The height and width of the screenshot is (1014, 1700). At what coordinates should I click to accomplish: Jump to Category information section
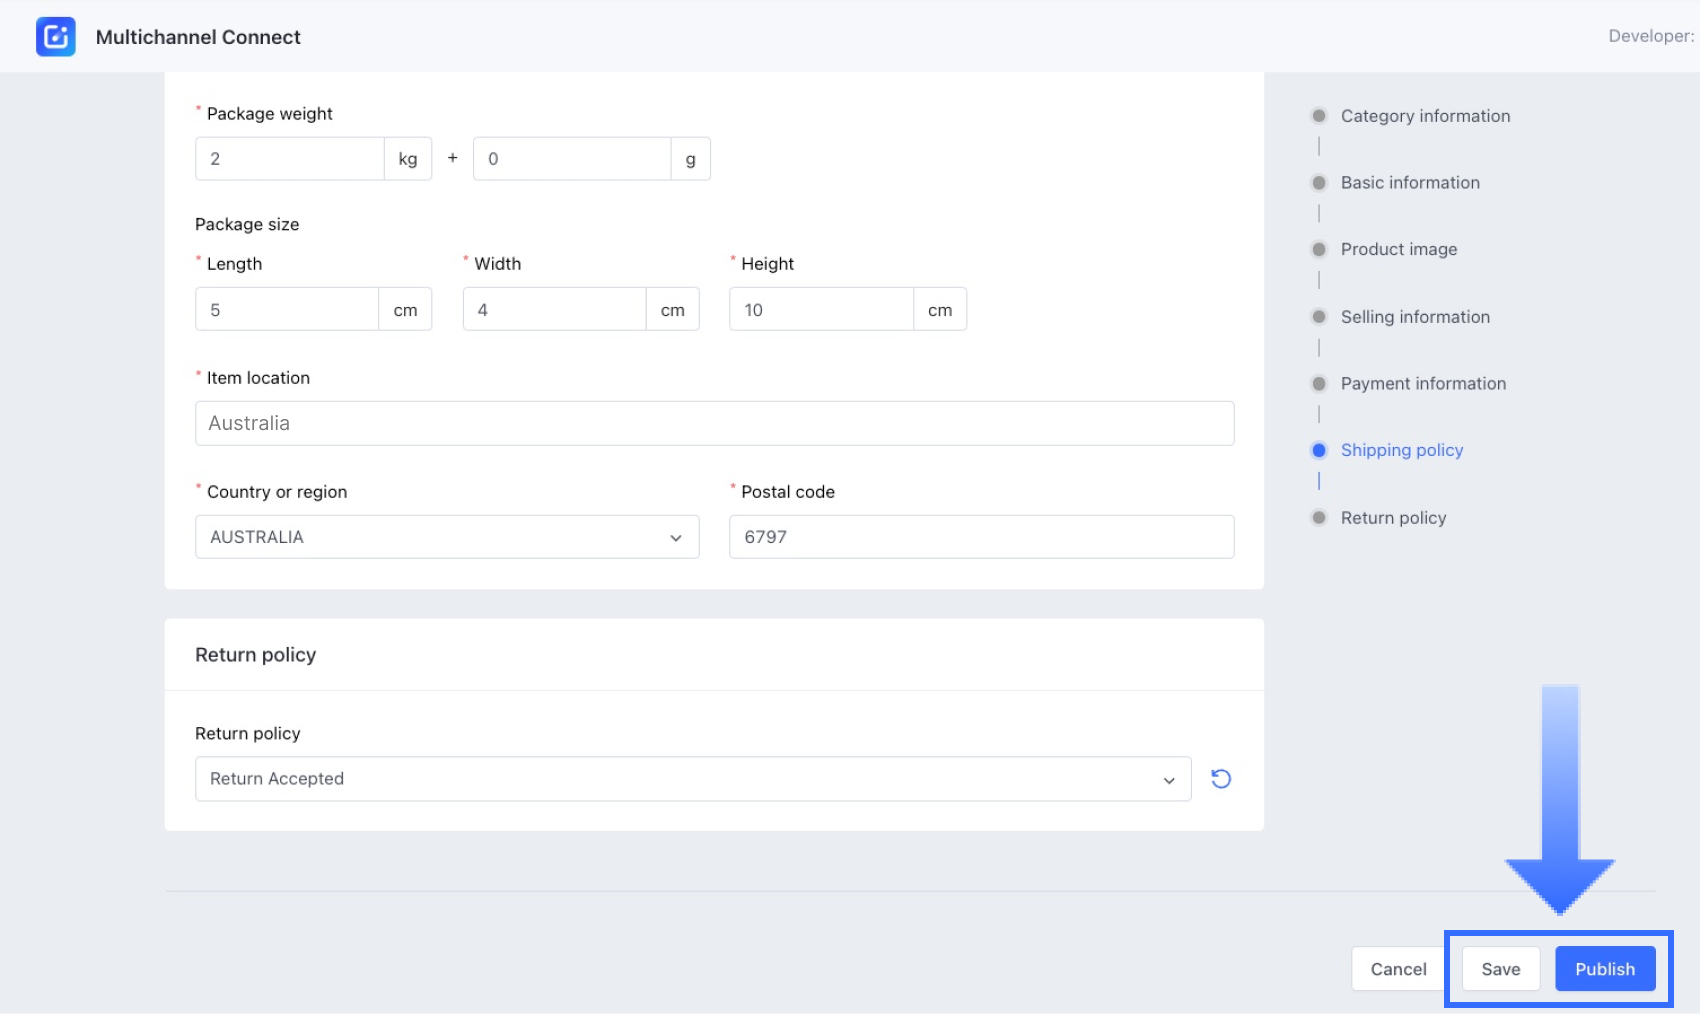point(1424,116)
